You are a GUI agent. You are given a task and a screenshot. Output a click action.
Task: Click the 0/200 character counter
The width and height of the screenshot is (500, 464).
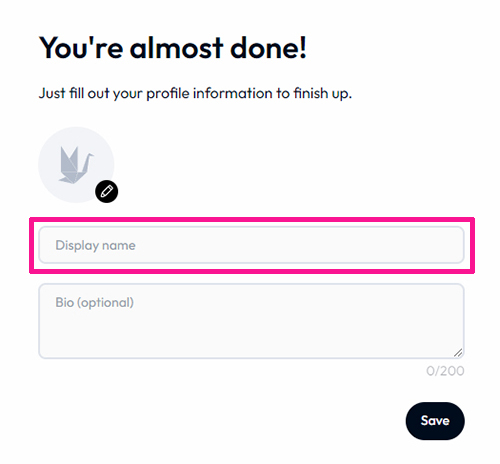pos(445,371)
